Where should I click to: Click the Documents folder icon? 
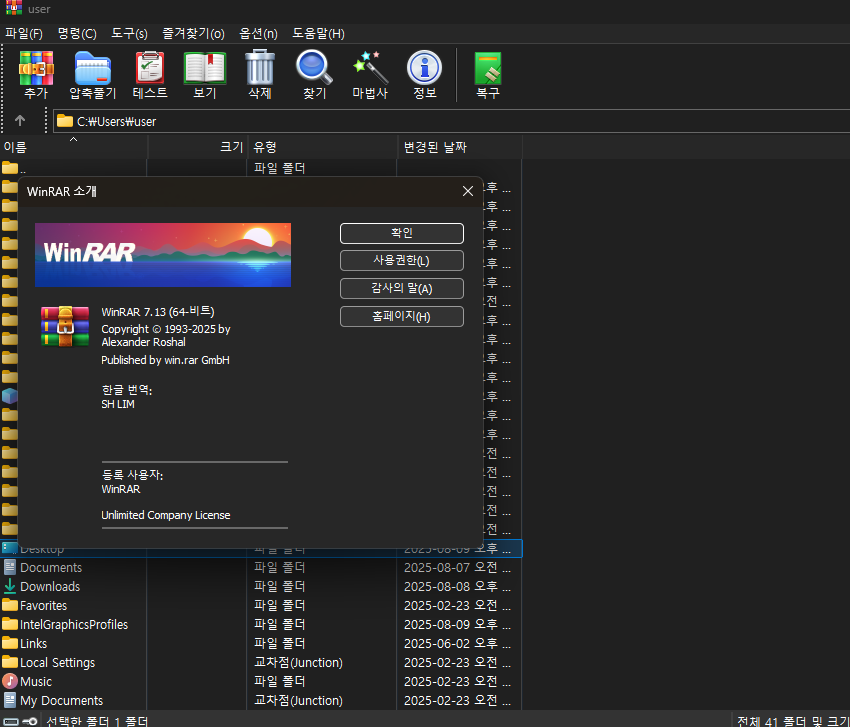click(x=10, y=567)
